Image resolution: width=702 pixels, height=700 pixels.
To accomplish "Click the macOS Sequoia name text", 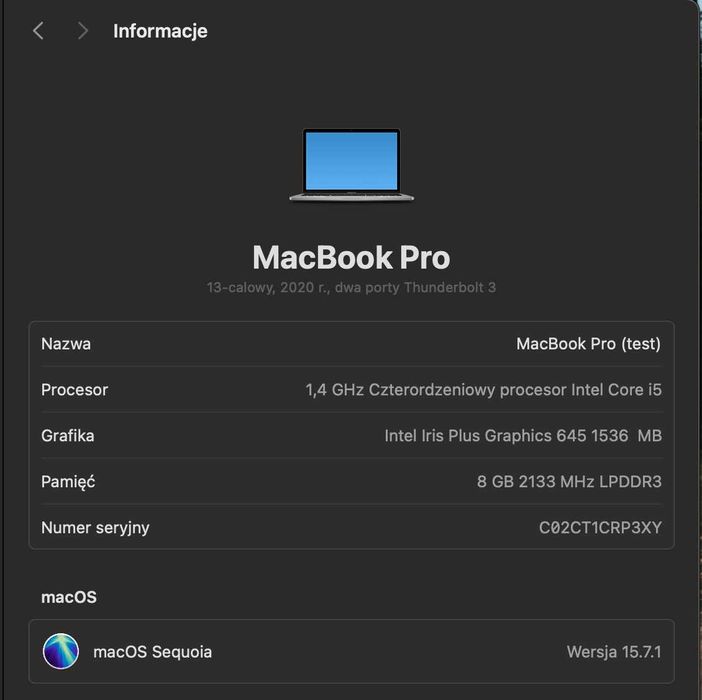I will click(x=153, y=652).
